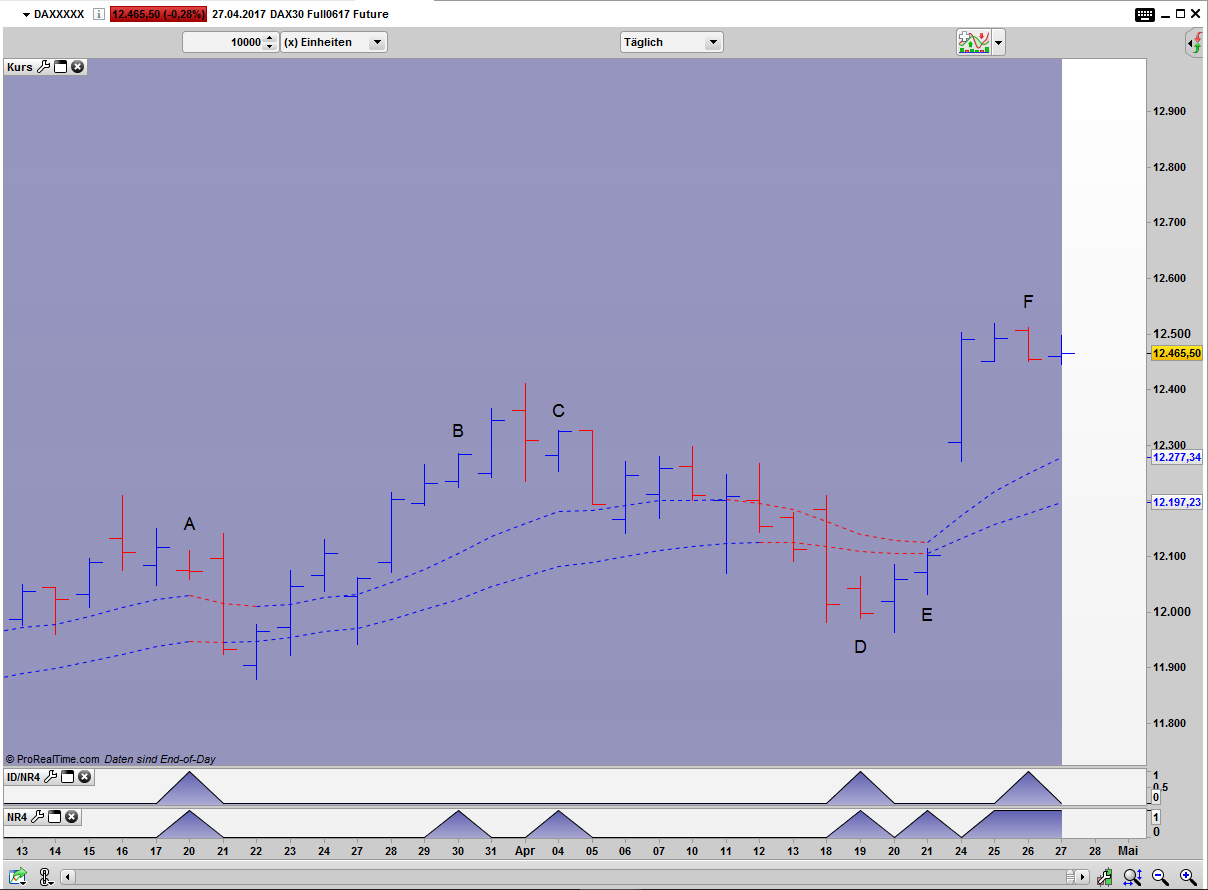1208x890 pixels.
Task: Click the export chart icon at bottom left
Action: pyautogui.click(x=17, y=877)
